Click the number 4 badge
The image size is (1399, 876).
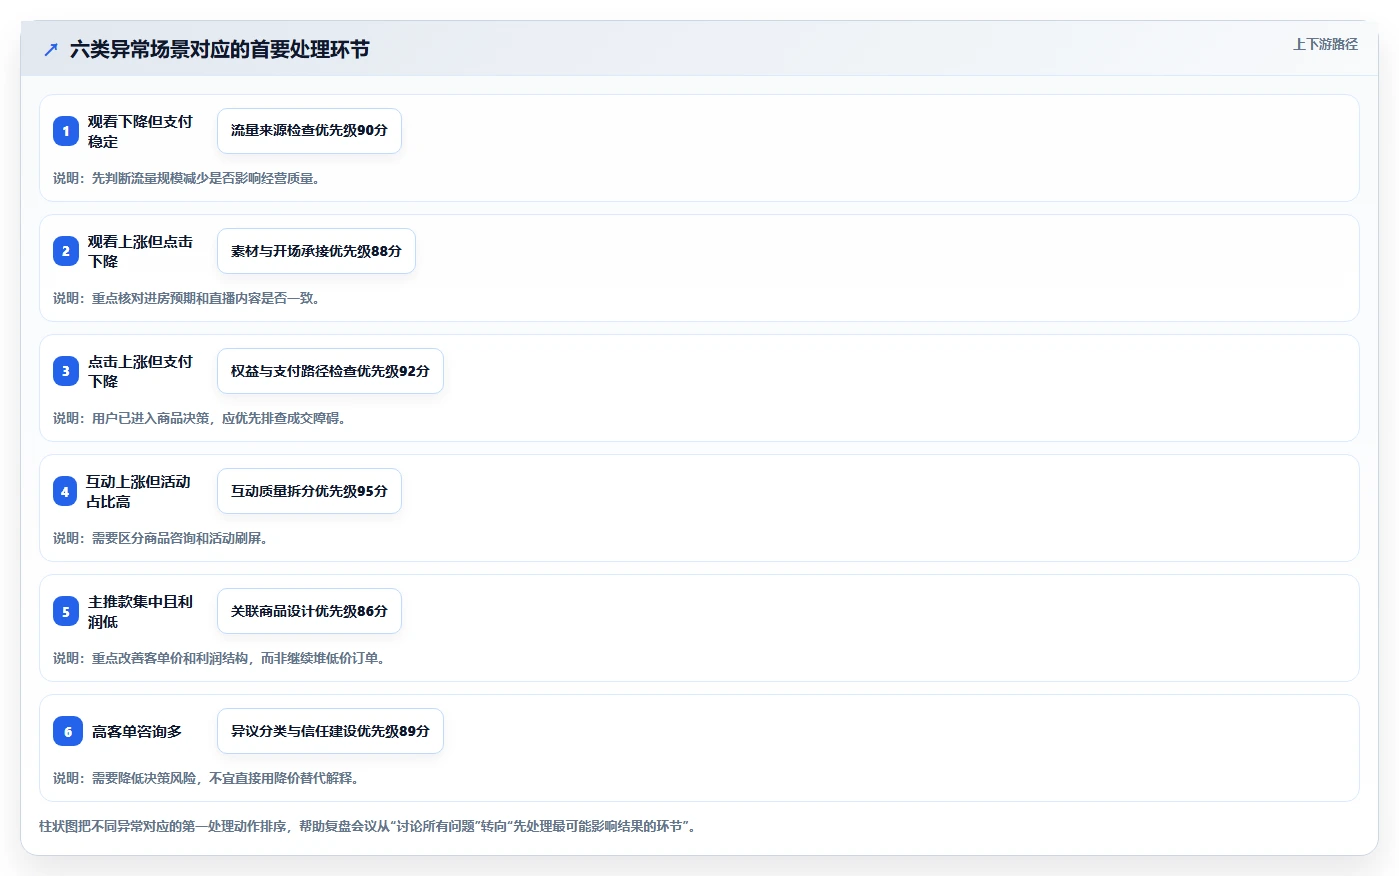tap(65, 491)
